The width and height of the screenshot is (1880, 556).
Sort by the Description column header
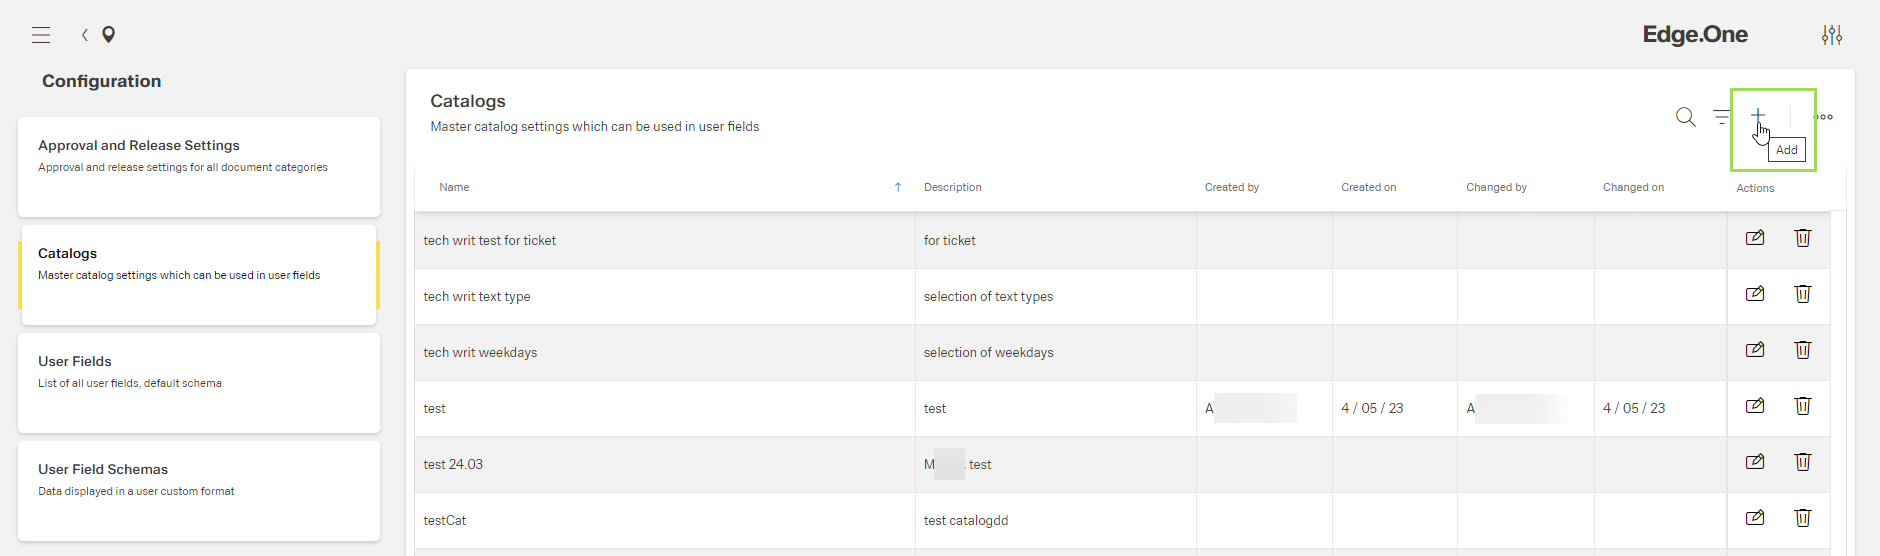(952, 187)
